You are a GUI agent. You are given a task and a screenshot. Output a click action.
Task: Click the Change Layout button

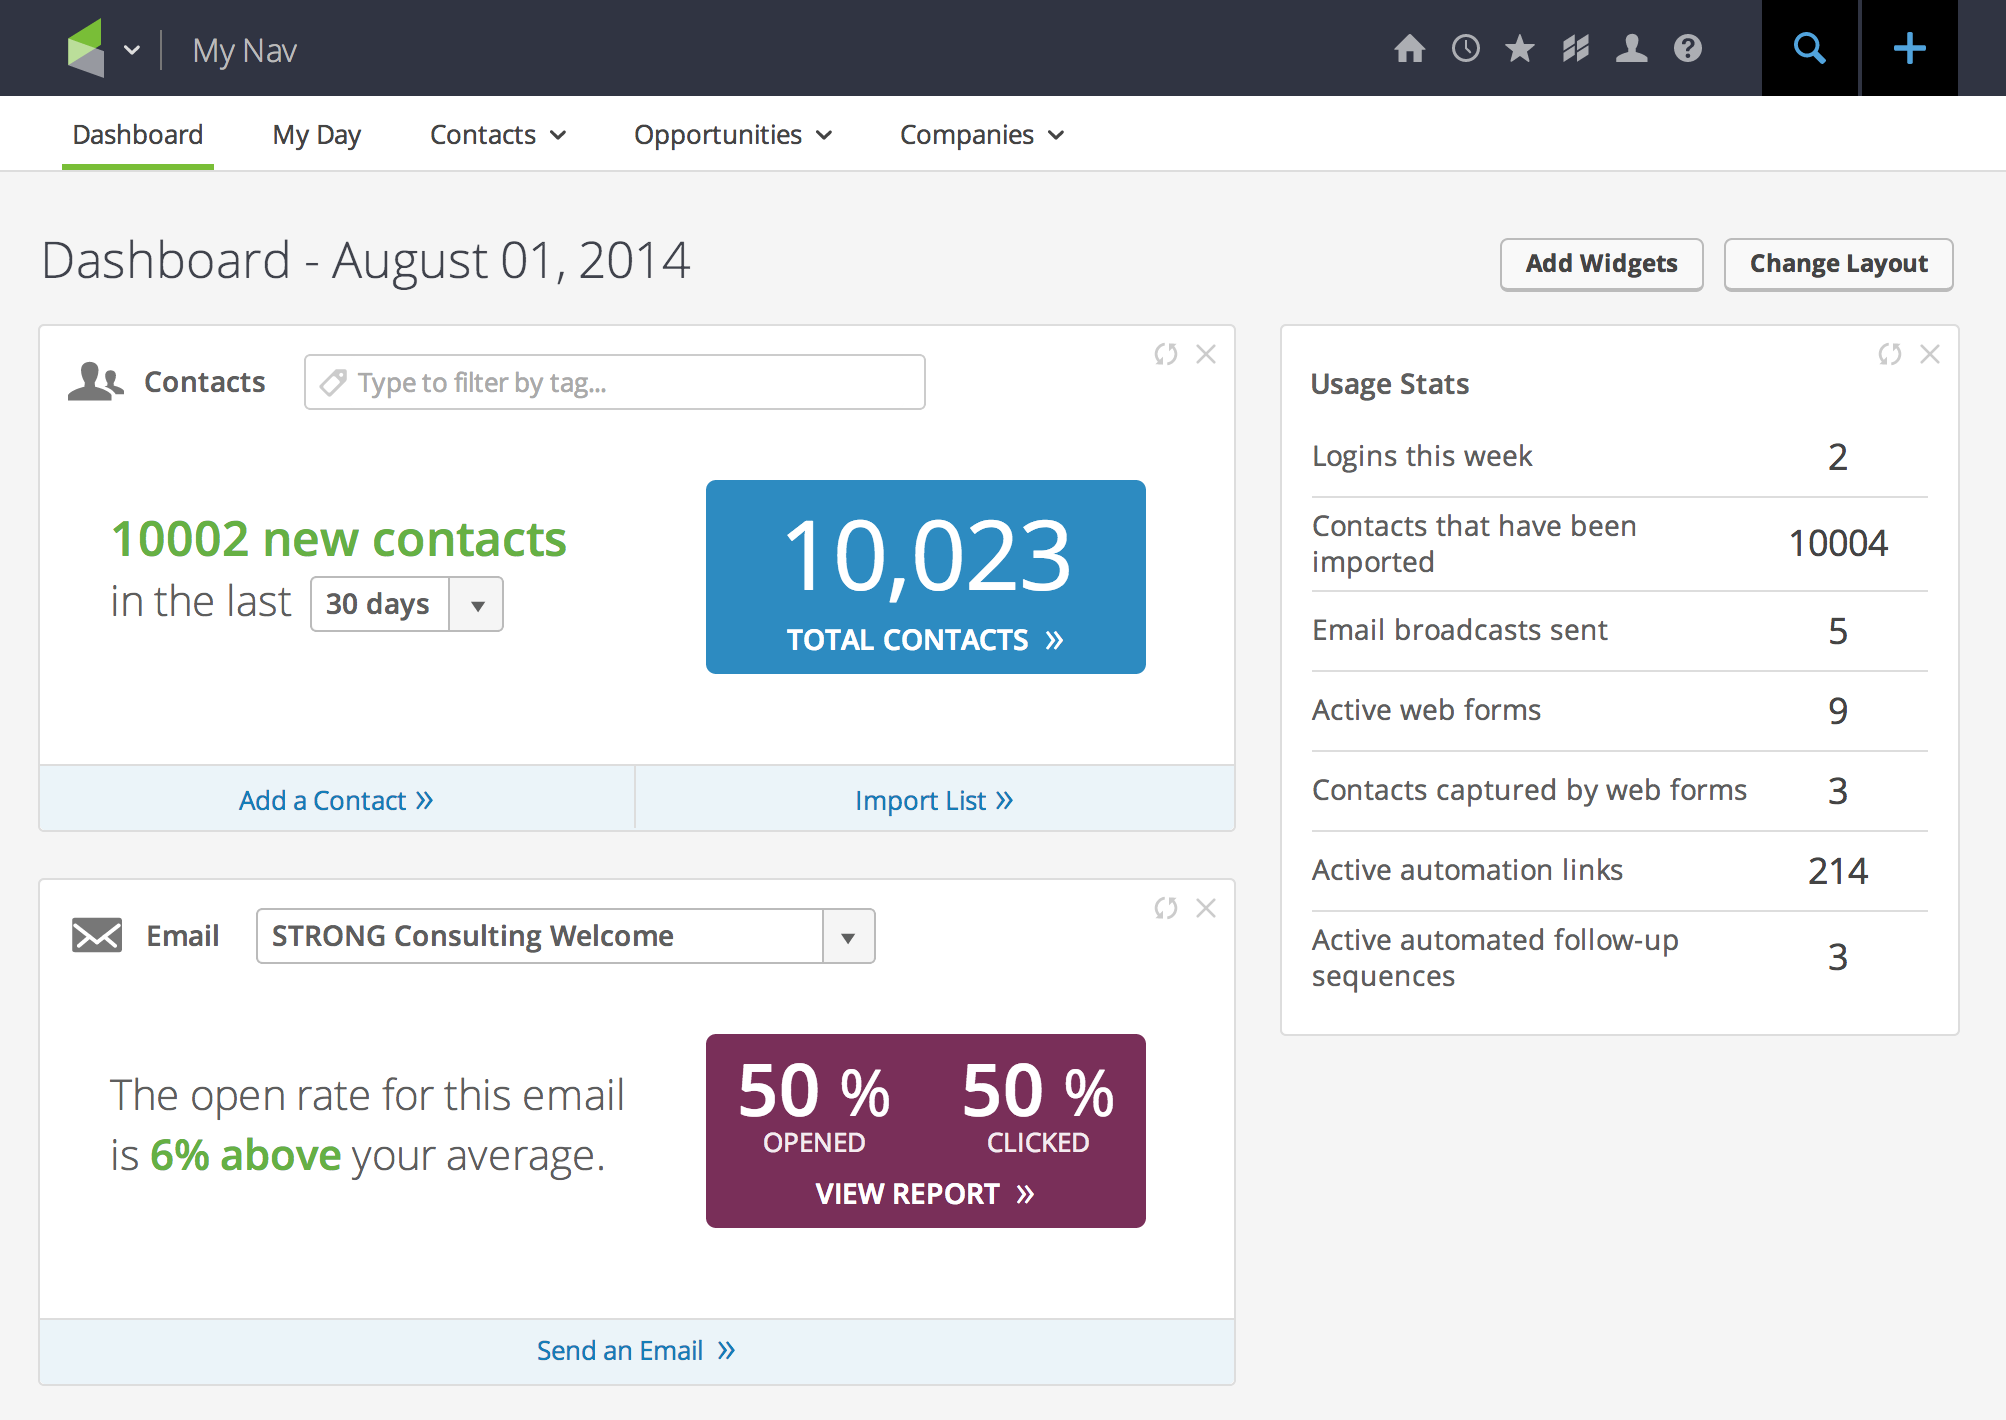(x=1838, y=264)
